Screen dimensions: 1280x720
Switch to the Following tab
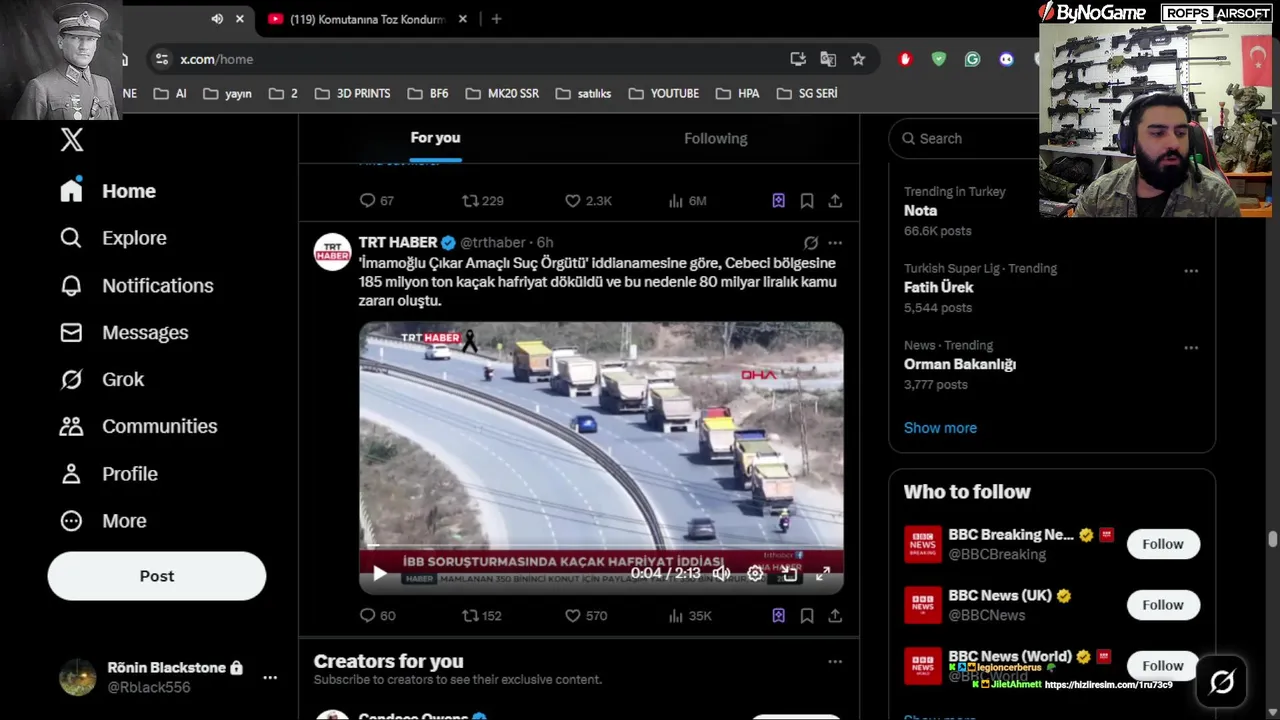click(716, 138)
